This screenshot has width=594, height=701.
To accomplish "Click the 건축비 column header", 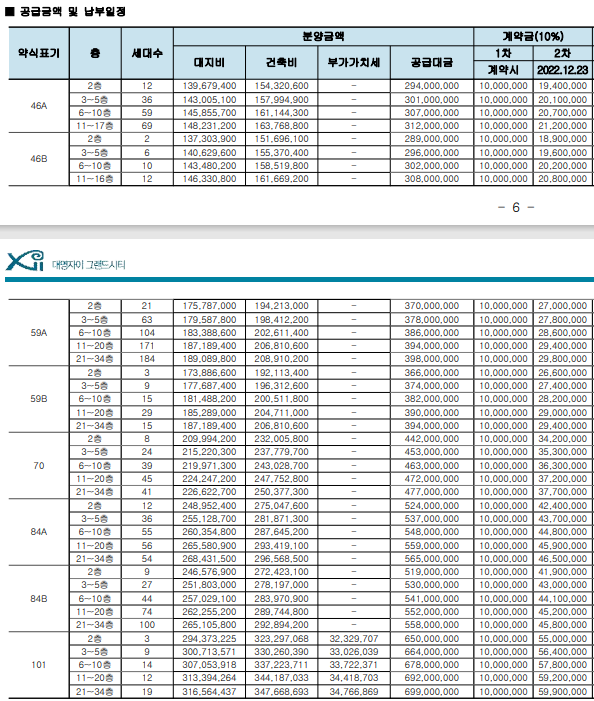I will coord(282,63).
